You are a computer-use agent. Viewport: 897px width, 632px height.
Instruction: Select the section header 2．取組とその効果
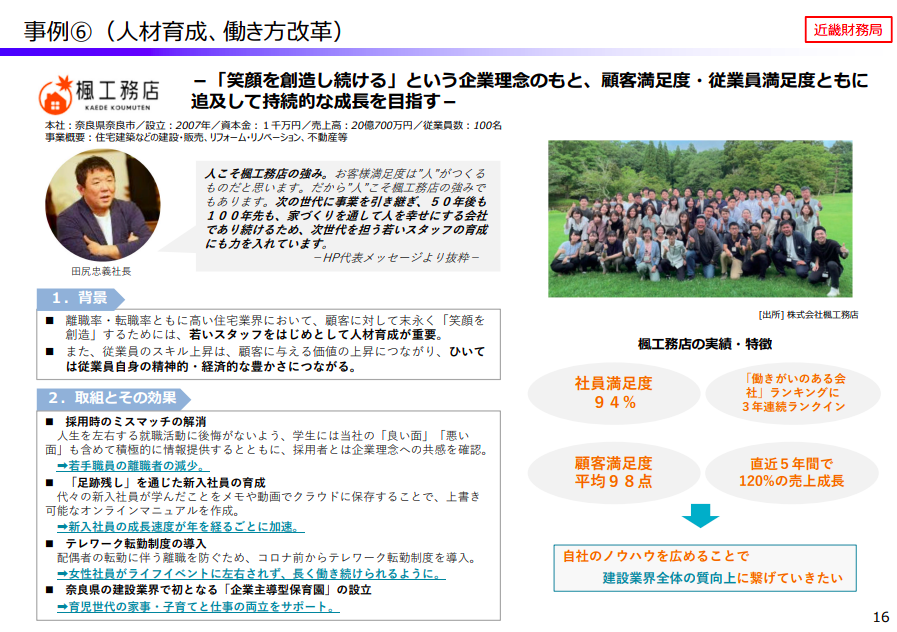113,398
